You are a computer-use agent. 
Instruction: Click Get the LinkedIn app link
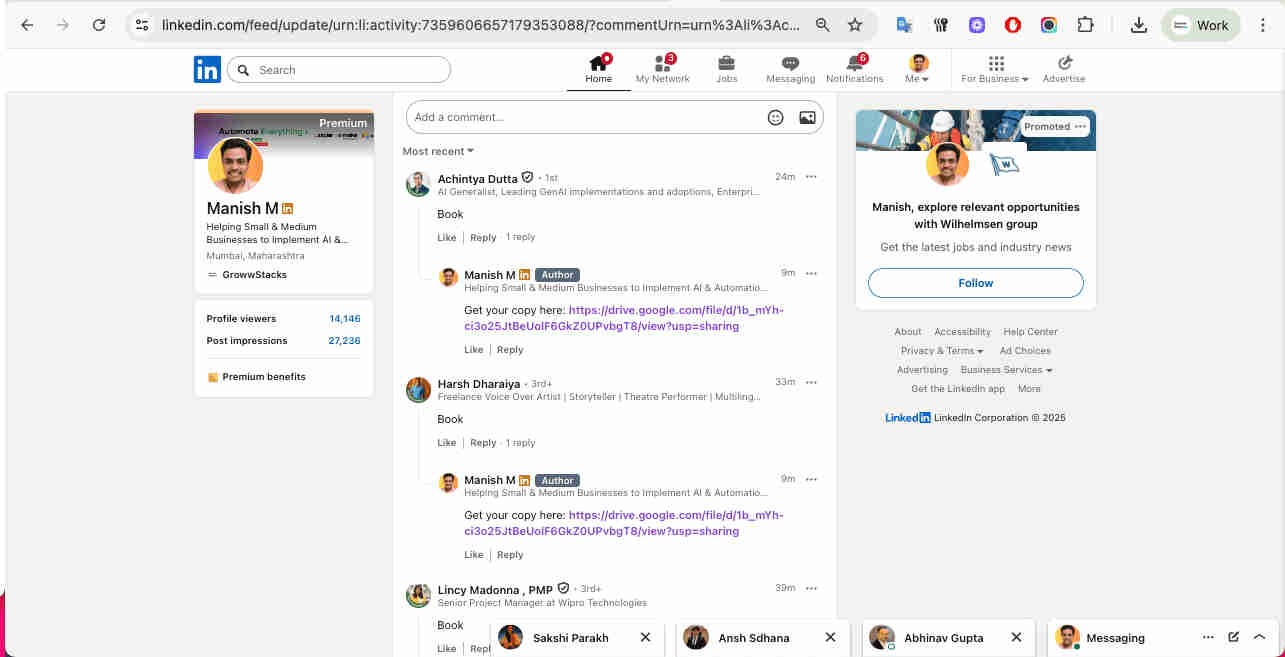(x=958, y=389)
